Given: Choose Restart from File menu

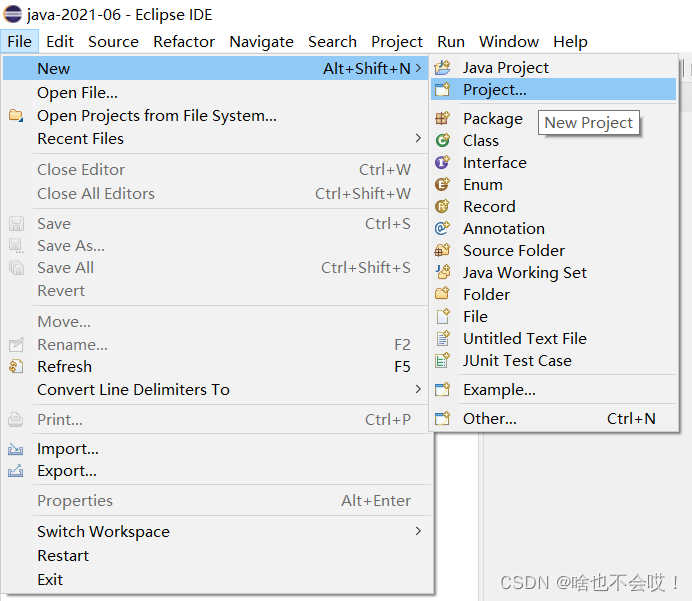Looking at the screenshot, I should pos(216,556).
